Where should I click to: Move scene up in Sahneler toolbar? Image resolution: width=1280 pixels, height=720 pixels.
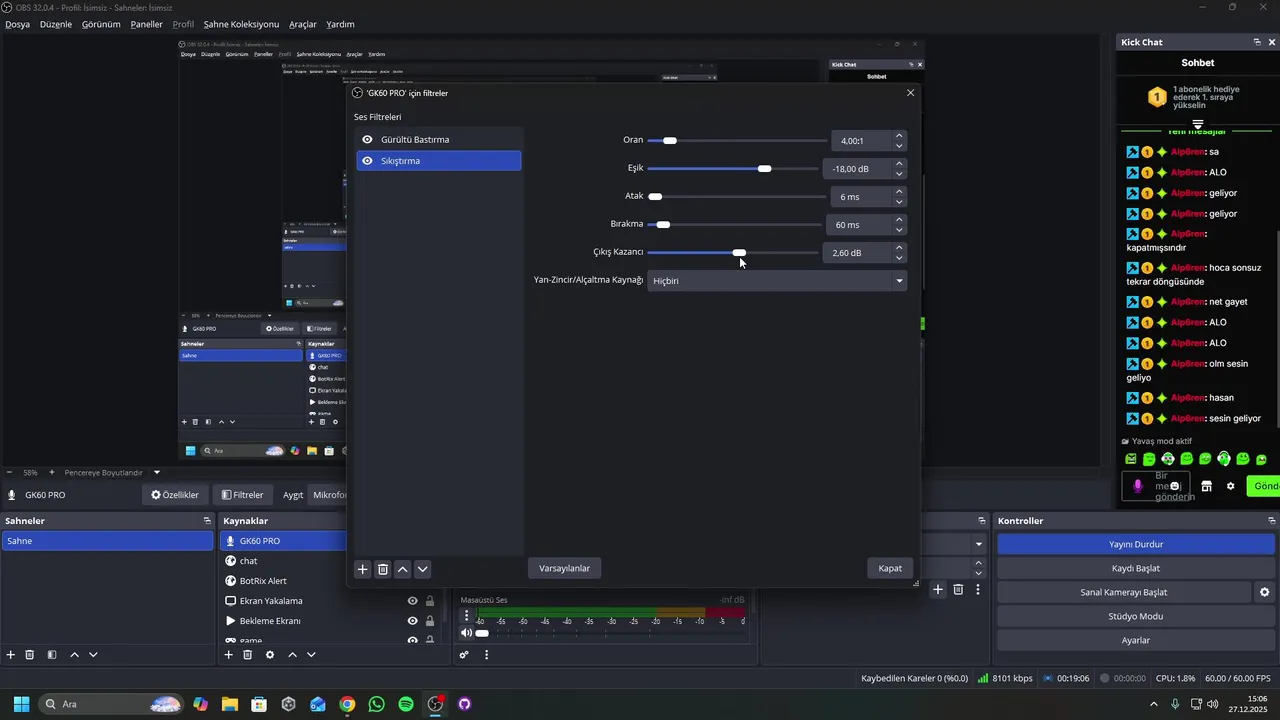point(74,655)
